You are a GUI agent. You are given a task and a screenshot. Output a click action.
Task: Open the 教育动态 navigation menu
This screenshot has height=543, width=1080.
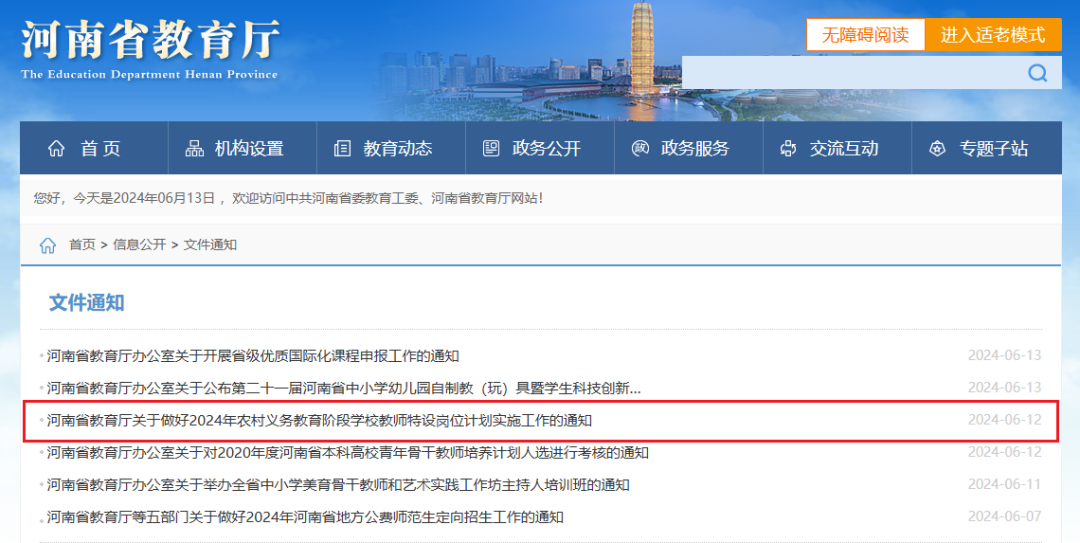pos(398,149)
